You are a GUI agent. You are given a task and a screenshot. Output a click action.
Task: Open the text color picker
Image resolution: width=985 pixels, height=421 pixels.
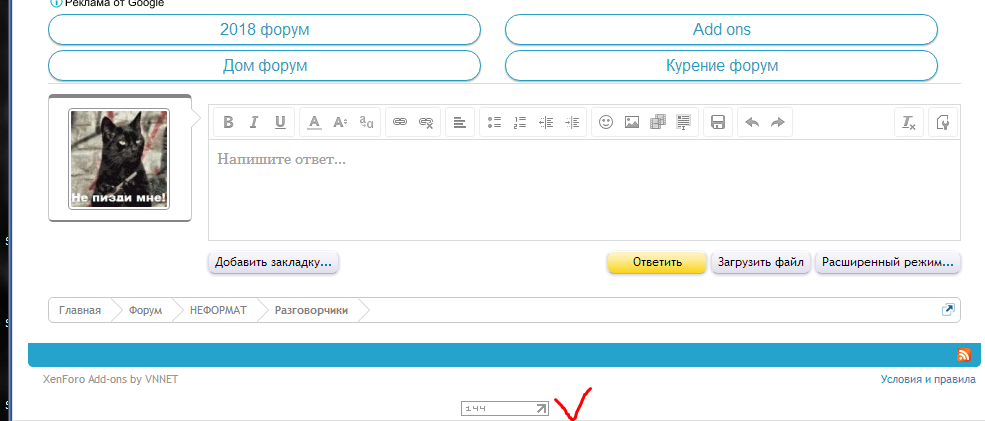314,122
